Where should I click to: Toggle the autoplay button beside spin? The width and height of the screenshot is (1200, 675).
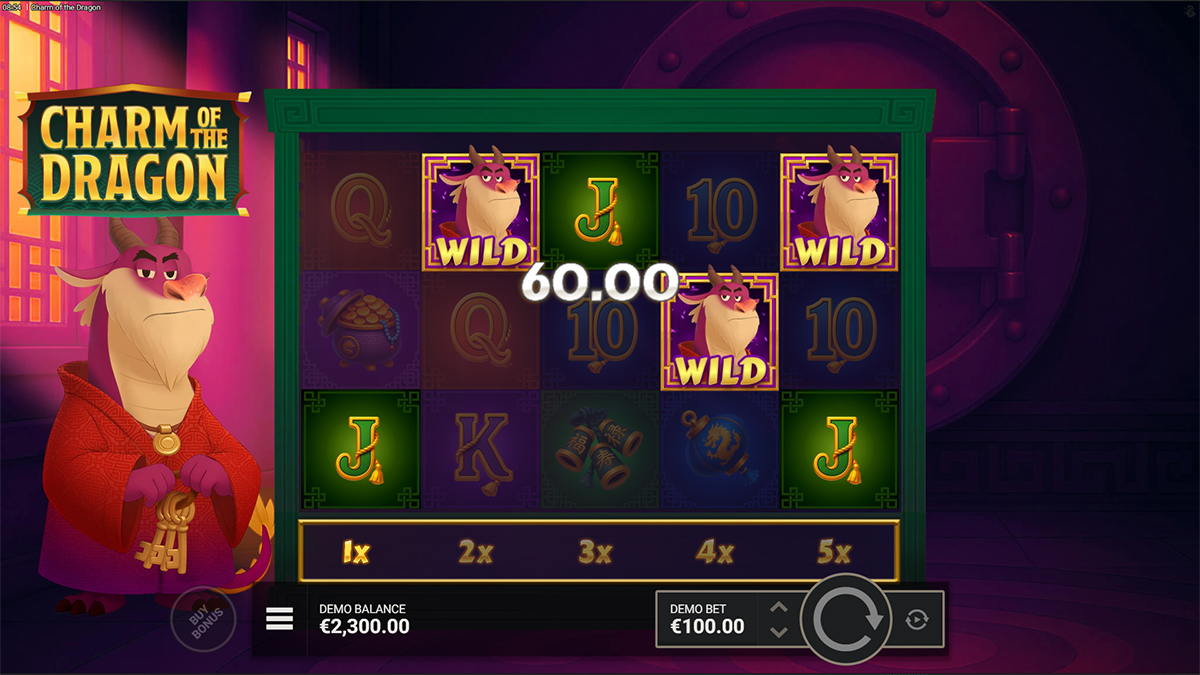coord(917,620)
